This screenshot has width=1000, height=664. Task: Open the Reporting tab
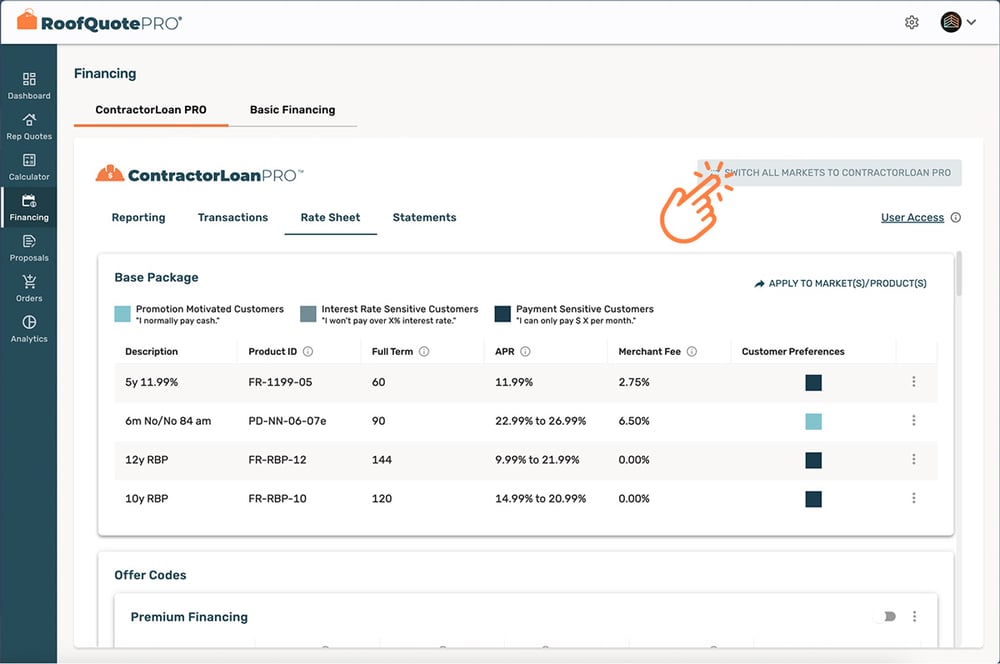coord(138,218)
